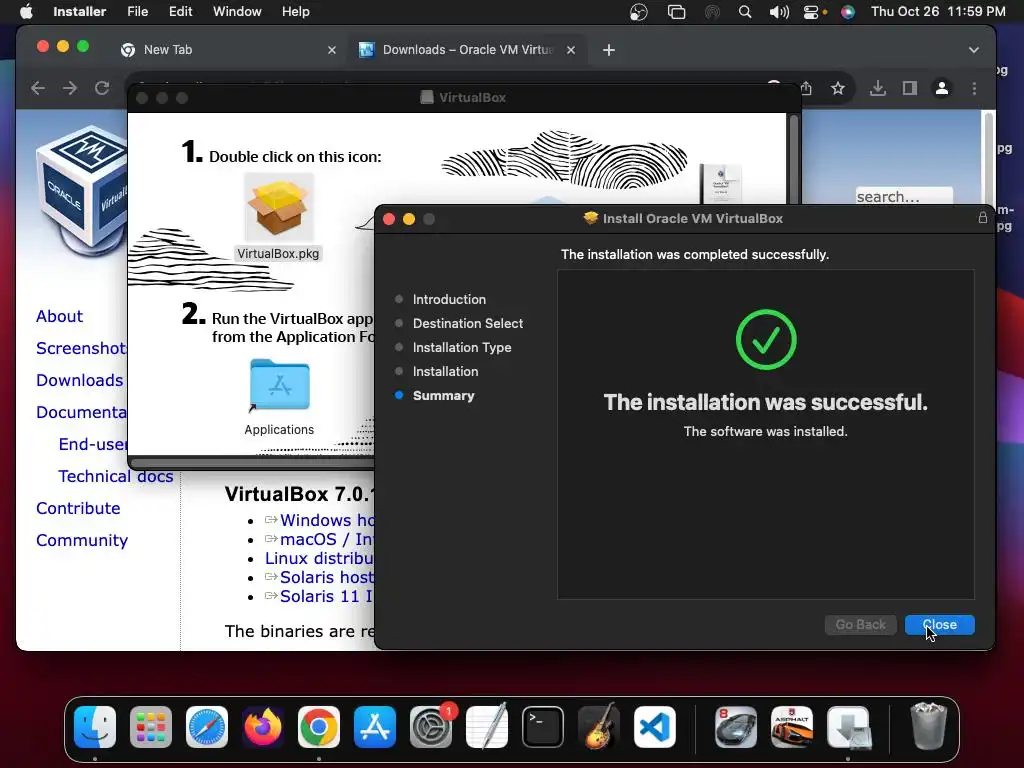Open Finder from the Dock

(x=95, y=727)
